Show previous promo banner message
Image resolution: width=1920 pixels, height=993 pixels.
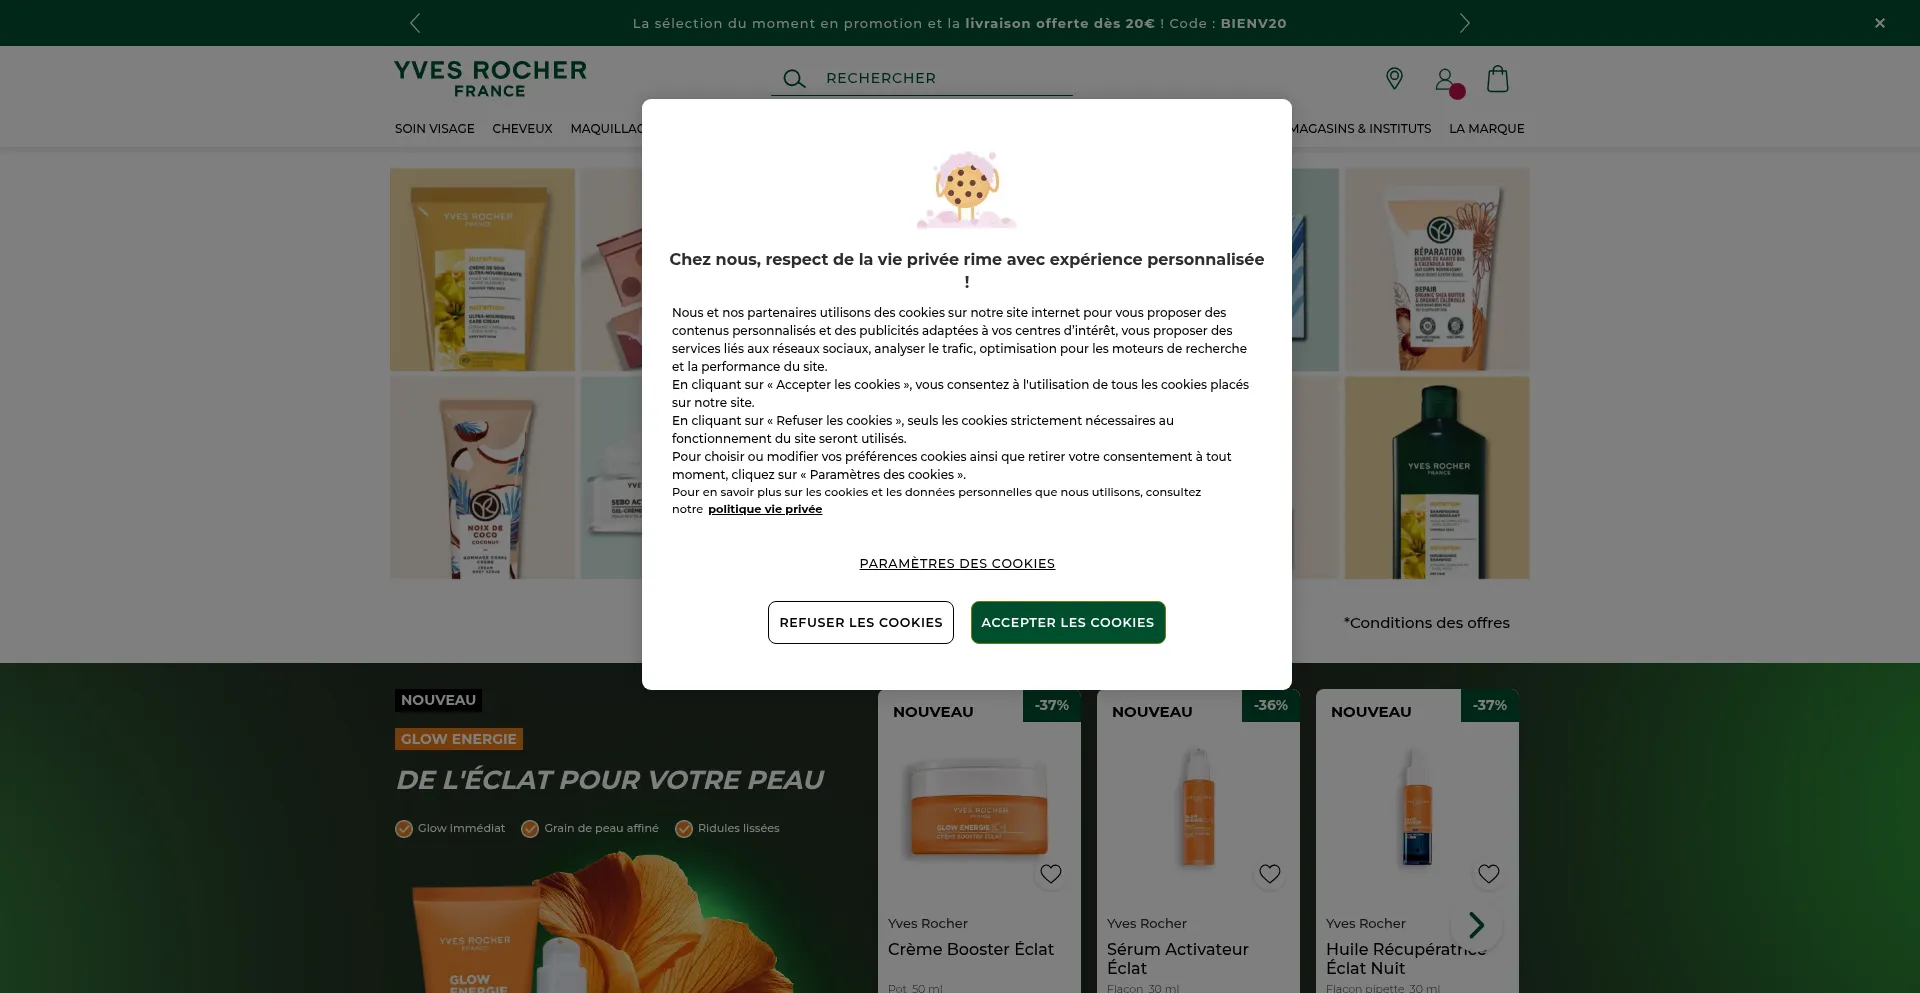click(415, 23)
